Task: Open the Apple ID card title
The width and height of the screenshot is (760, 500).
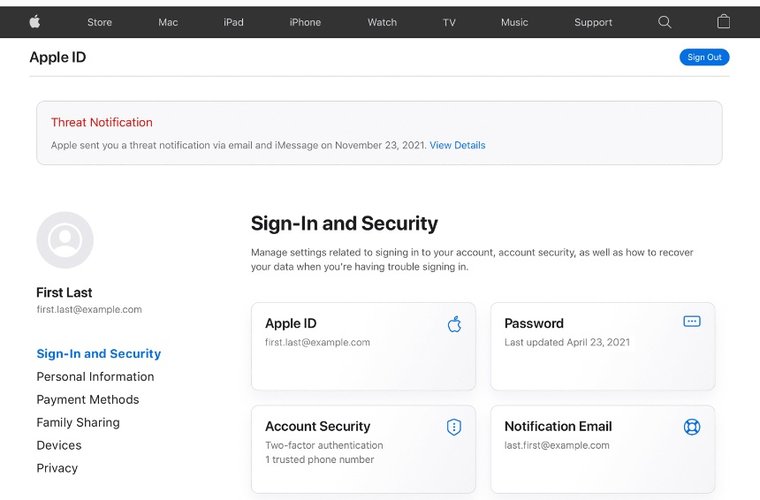Action: [290, 323]
